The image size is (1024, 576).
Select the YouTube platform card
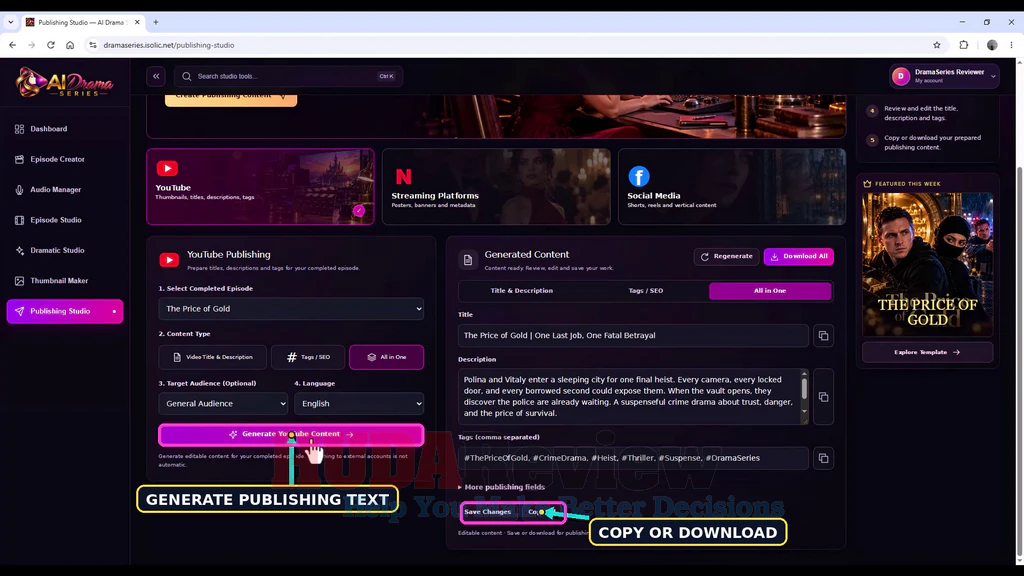click(x=261, y=187)
